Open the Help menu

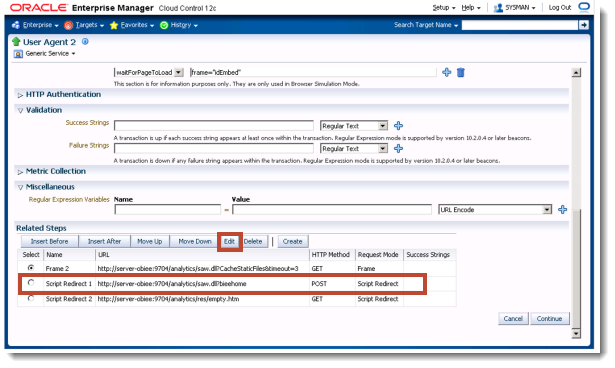pyautogui.click(x=471, y=8)
